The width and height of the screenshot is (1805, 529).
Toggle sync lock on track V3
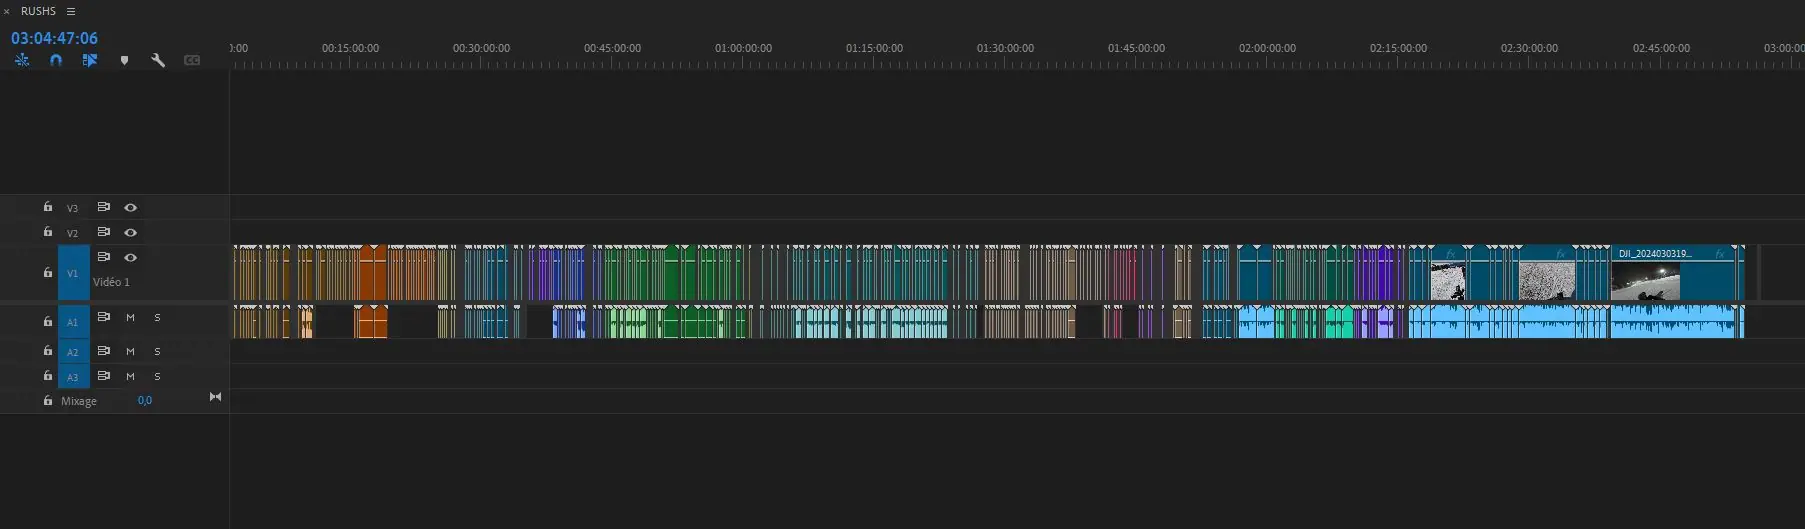(x=103, y=207)
